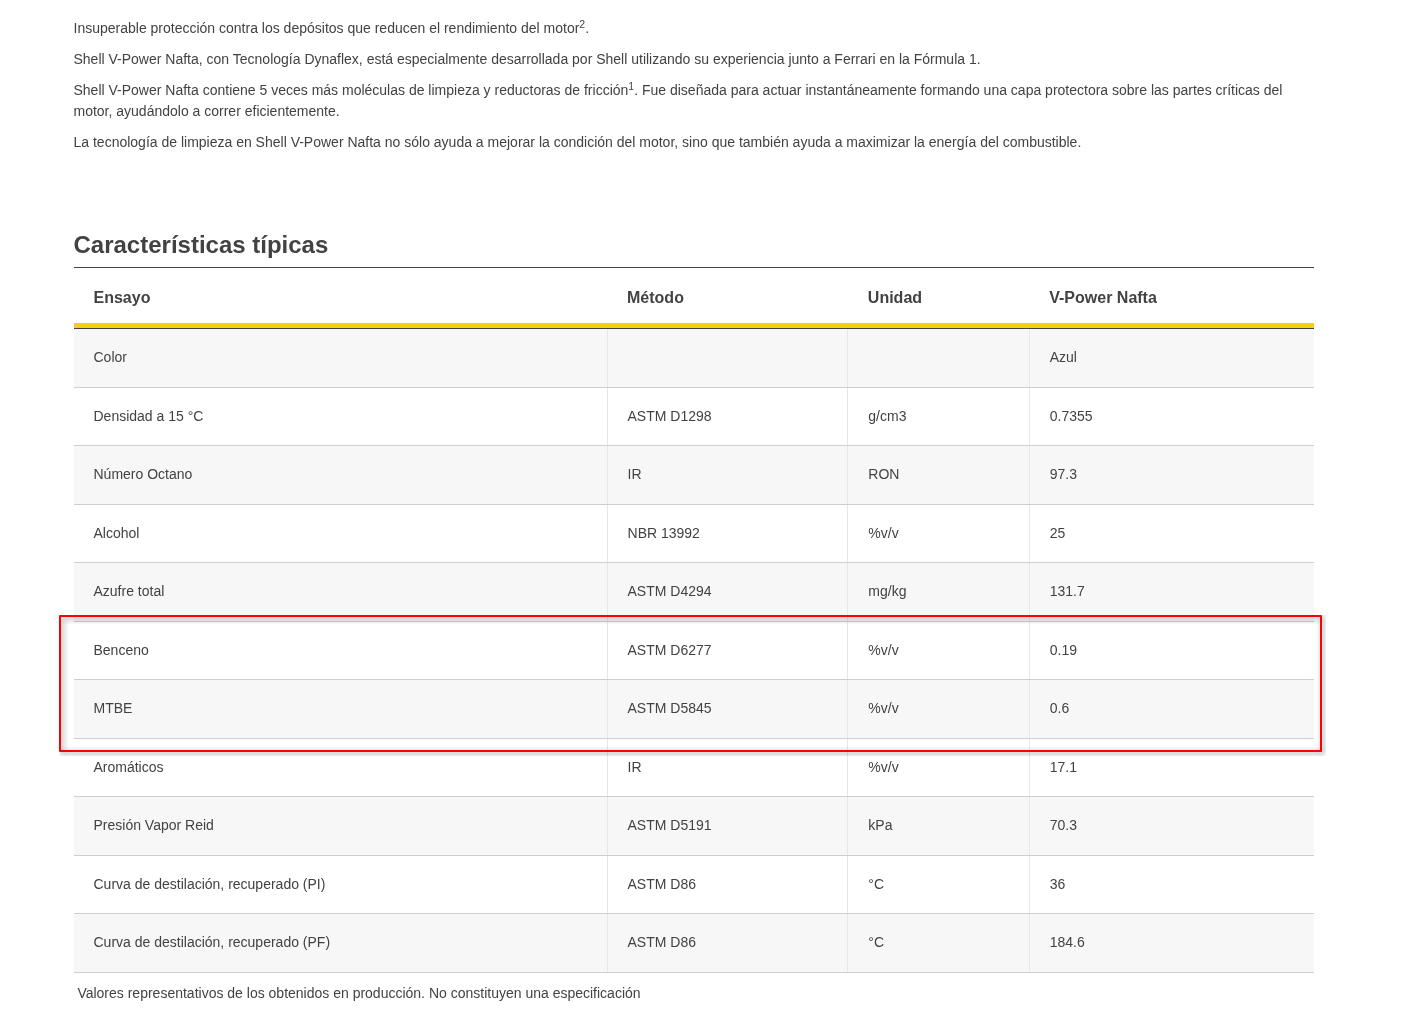The image size is (1407, 1016).
Task: Click the 'Presión Vapor Reid' row label
Action: pos(153,825)
